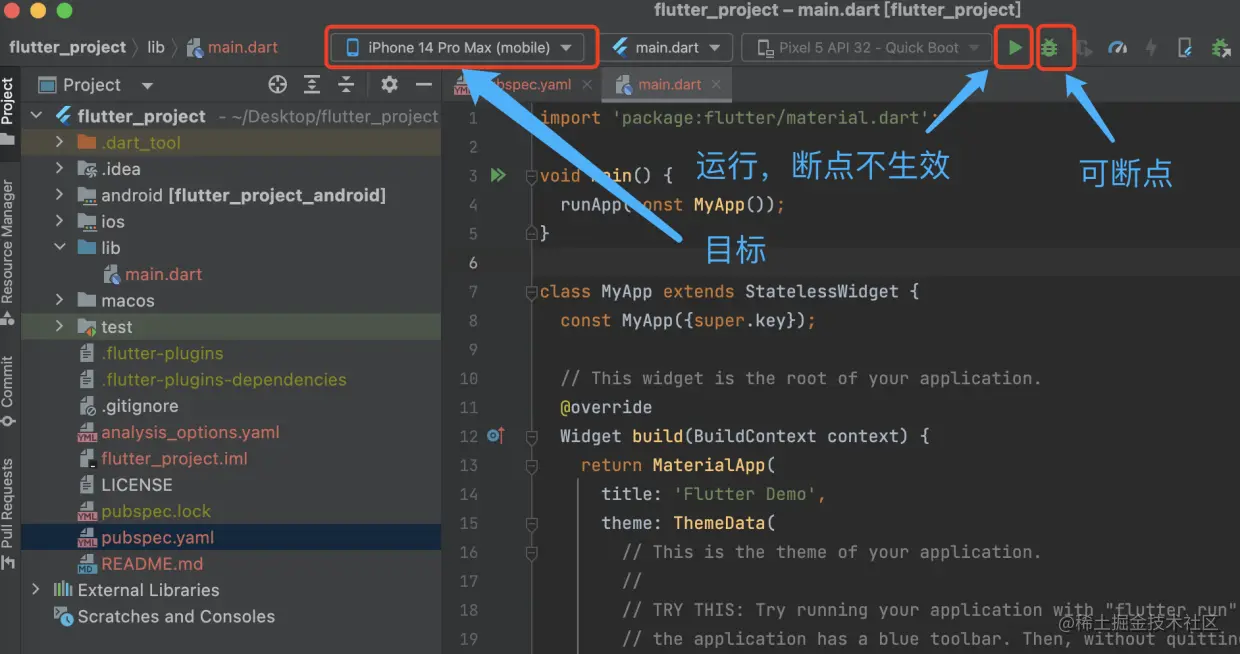Click the override gutter icon at line 12
Image resolution: width=1240 pixels, height=654 pixels.
coord(495,436)
